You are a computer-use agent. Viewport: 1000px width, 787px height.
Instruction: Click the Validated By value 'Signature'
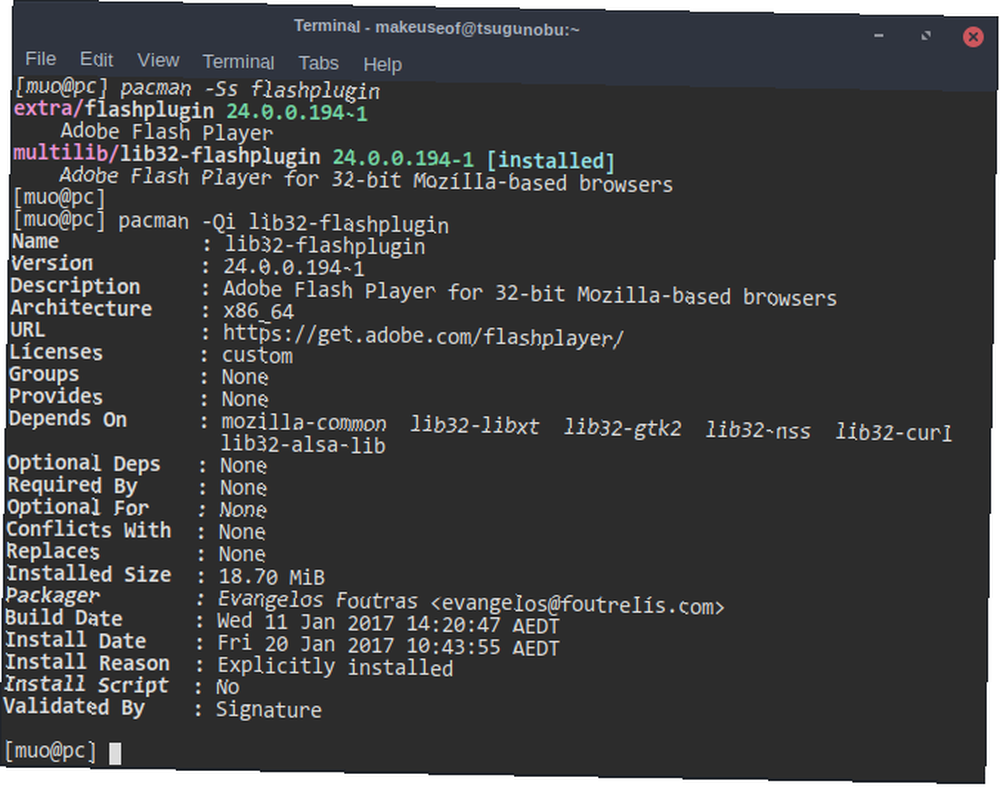pyautogui.click(x=268, y=710)
